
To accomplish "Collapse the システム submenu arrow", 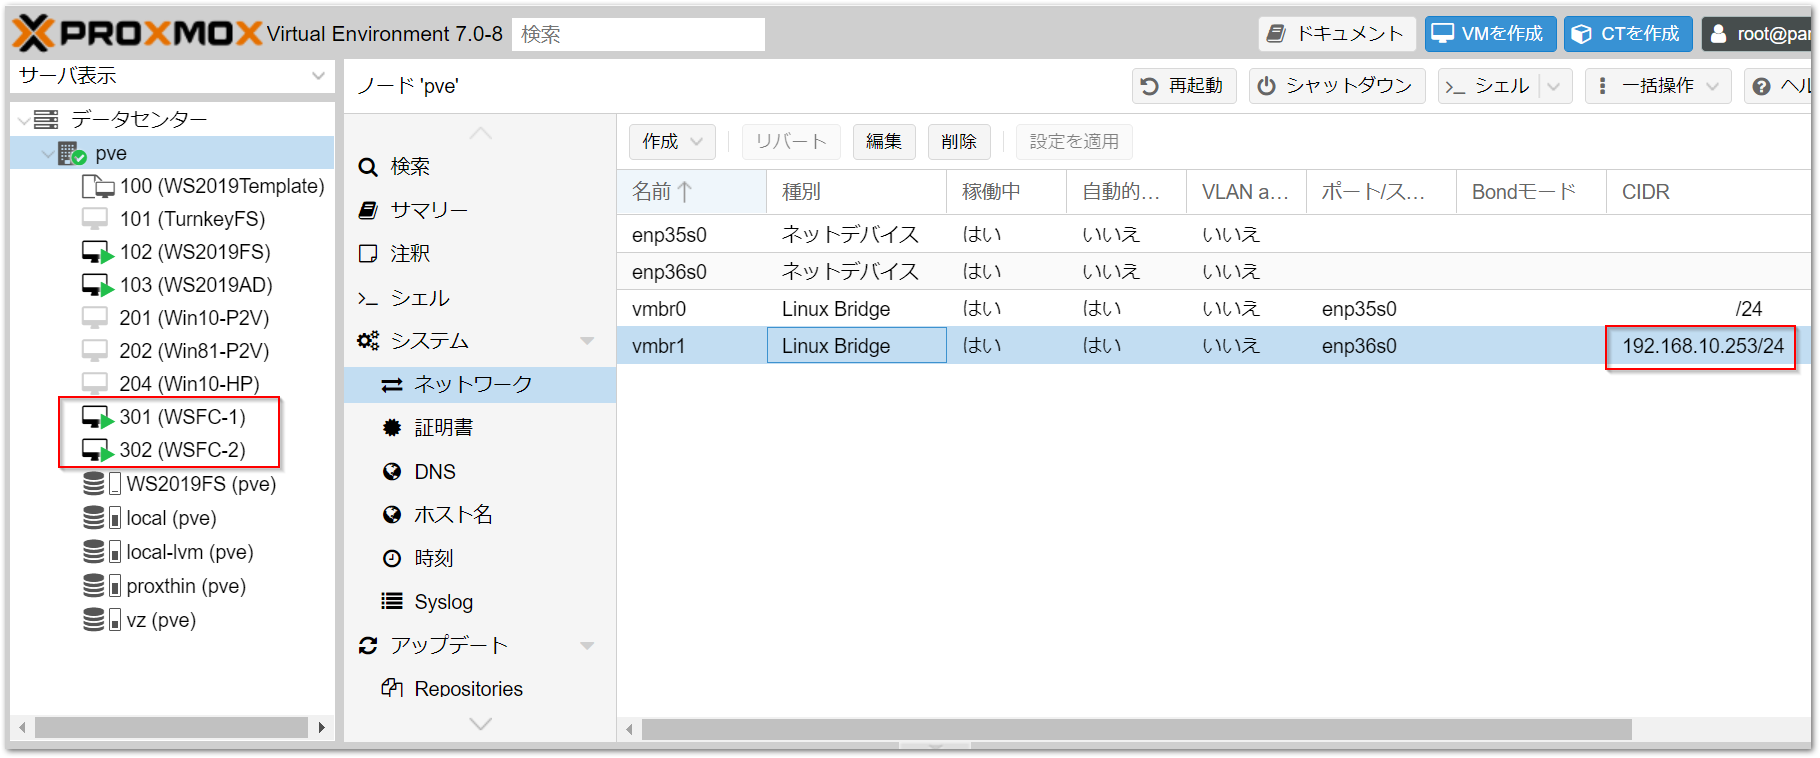I will [587, 341].
